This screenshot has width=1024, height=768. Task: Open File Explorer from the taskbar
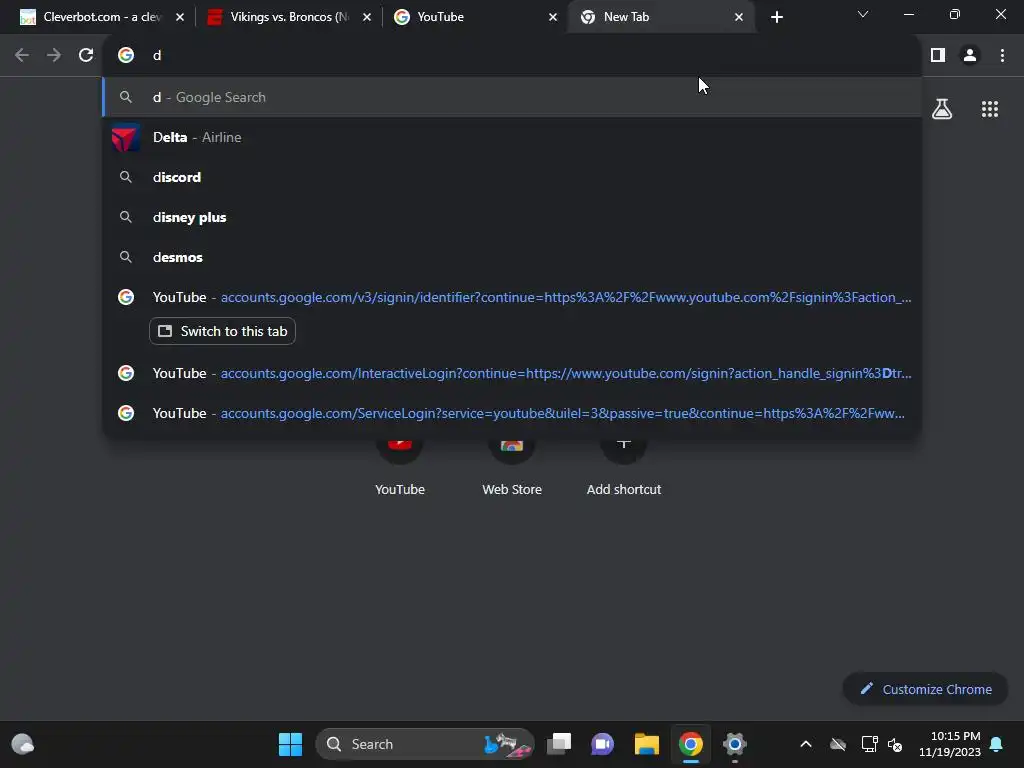(647, 744)
